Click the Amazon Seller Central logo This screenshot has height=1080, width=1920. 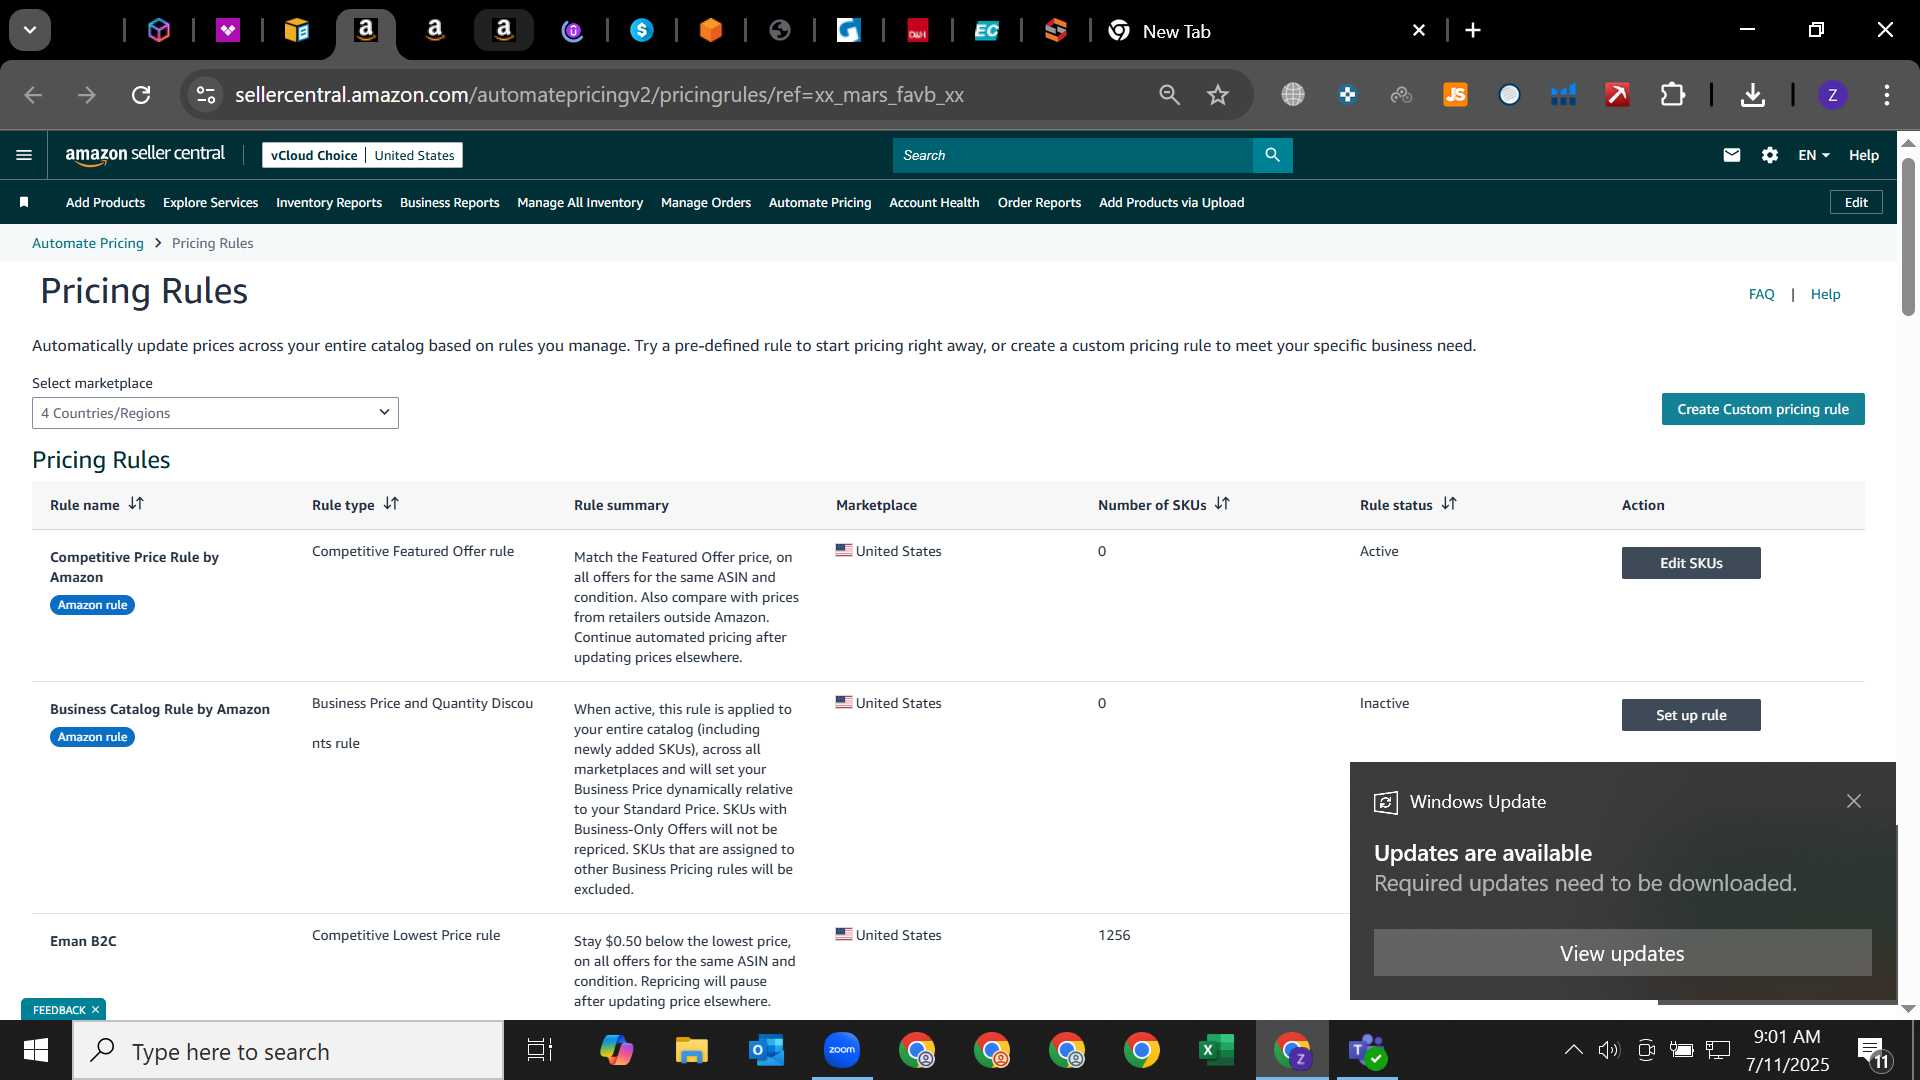145,155
